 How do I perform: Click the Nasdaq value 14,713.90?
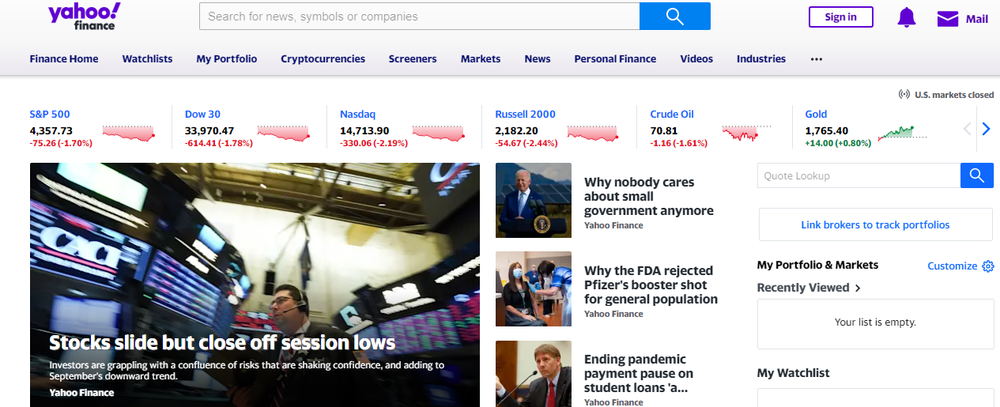[364, 131]
